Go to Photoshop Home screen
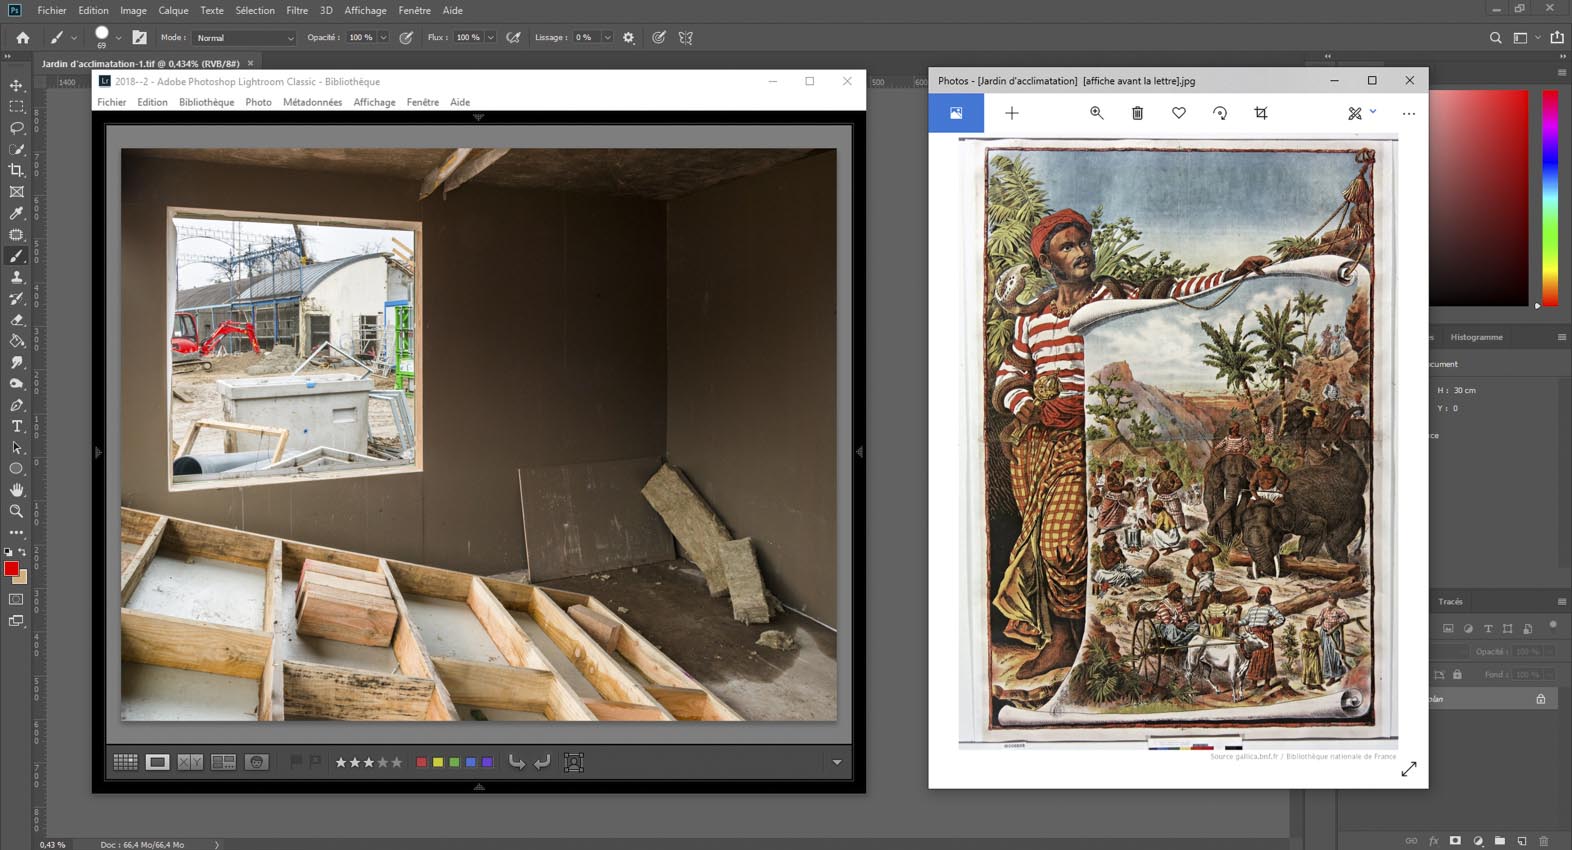1572x850 pixels. 22,37
